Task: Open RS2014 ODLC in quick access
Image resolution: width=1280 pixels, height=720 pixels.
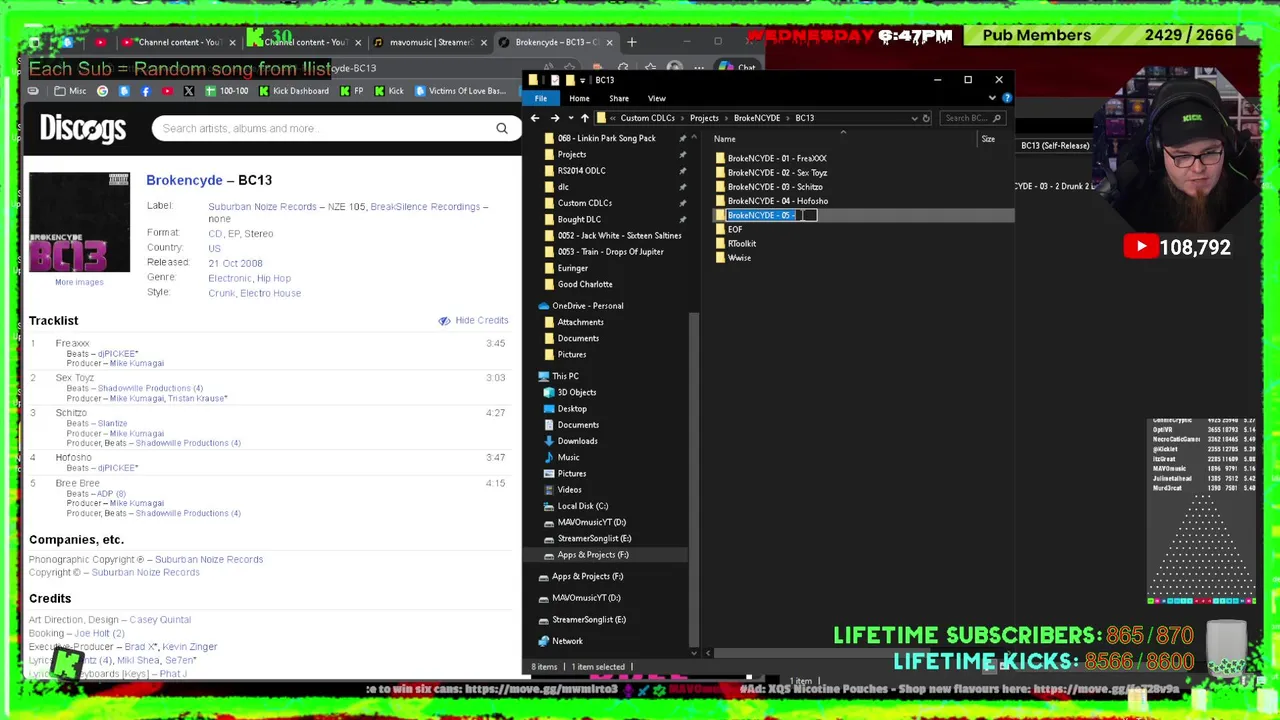Action: point(581,170)
